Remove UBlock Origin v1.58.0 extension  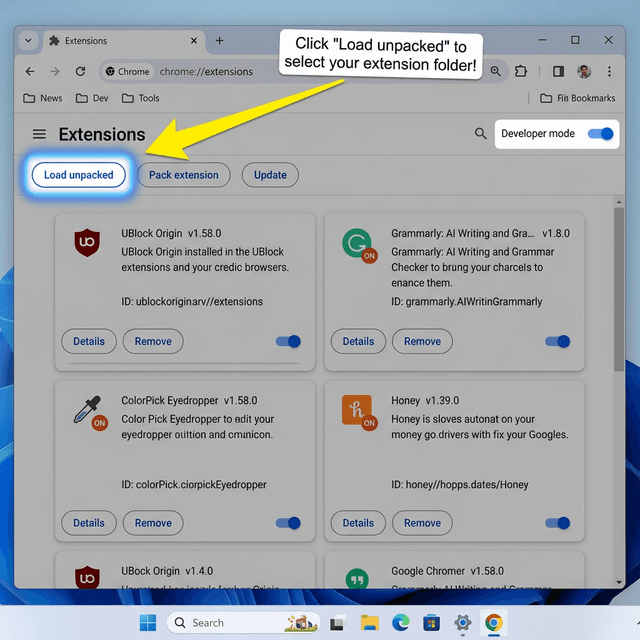pos(153,341)
